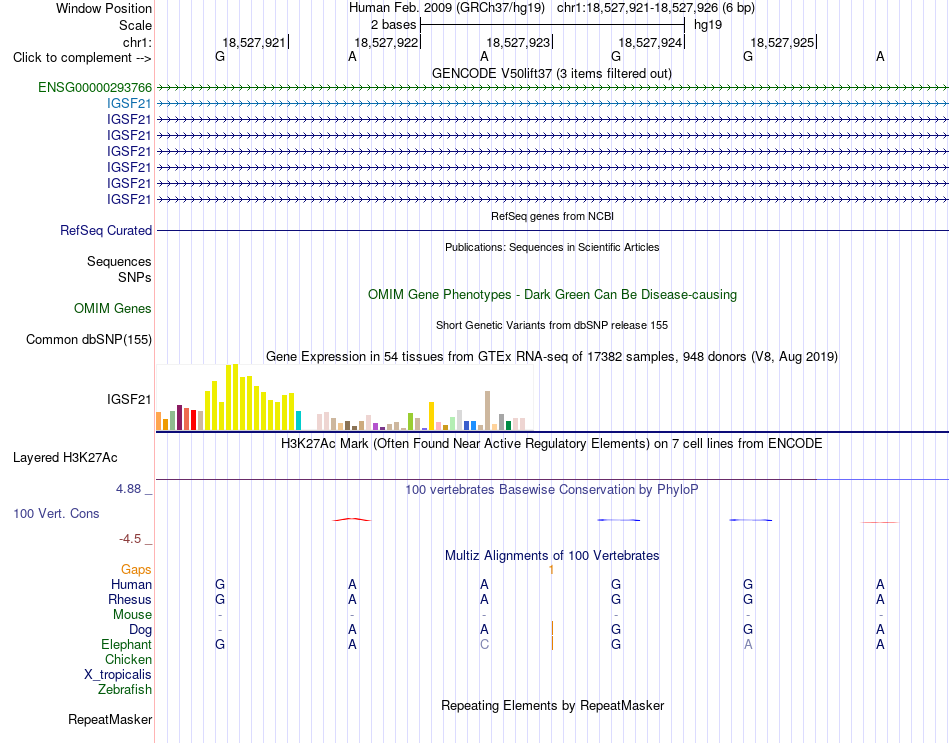The width and height of the screenshot is (950, 743).
Task: Open the 'RefSeq genes from NCBI' title
Action: (552, 216)
